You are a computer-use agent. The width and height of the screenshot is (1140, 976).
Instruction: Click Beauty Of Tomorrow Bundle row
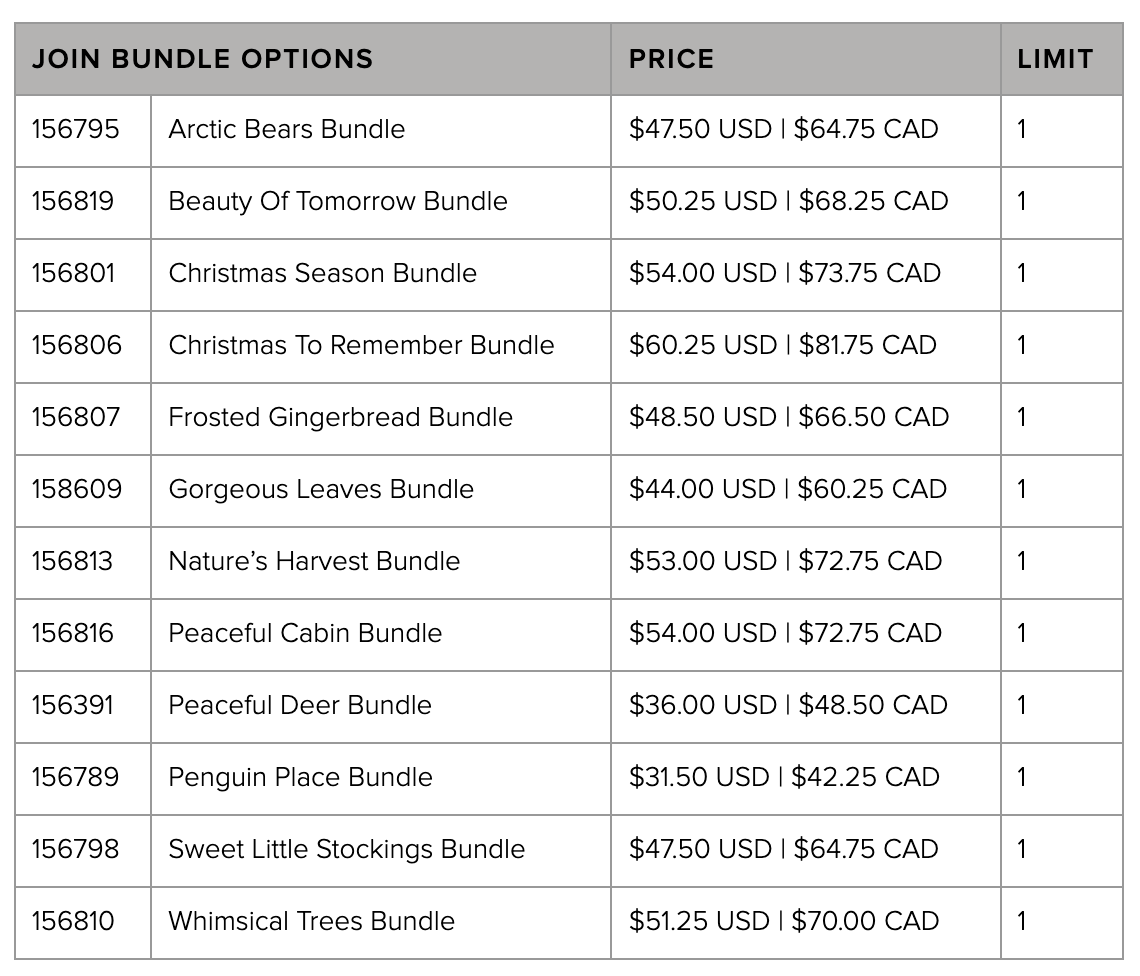pos(337,202)
